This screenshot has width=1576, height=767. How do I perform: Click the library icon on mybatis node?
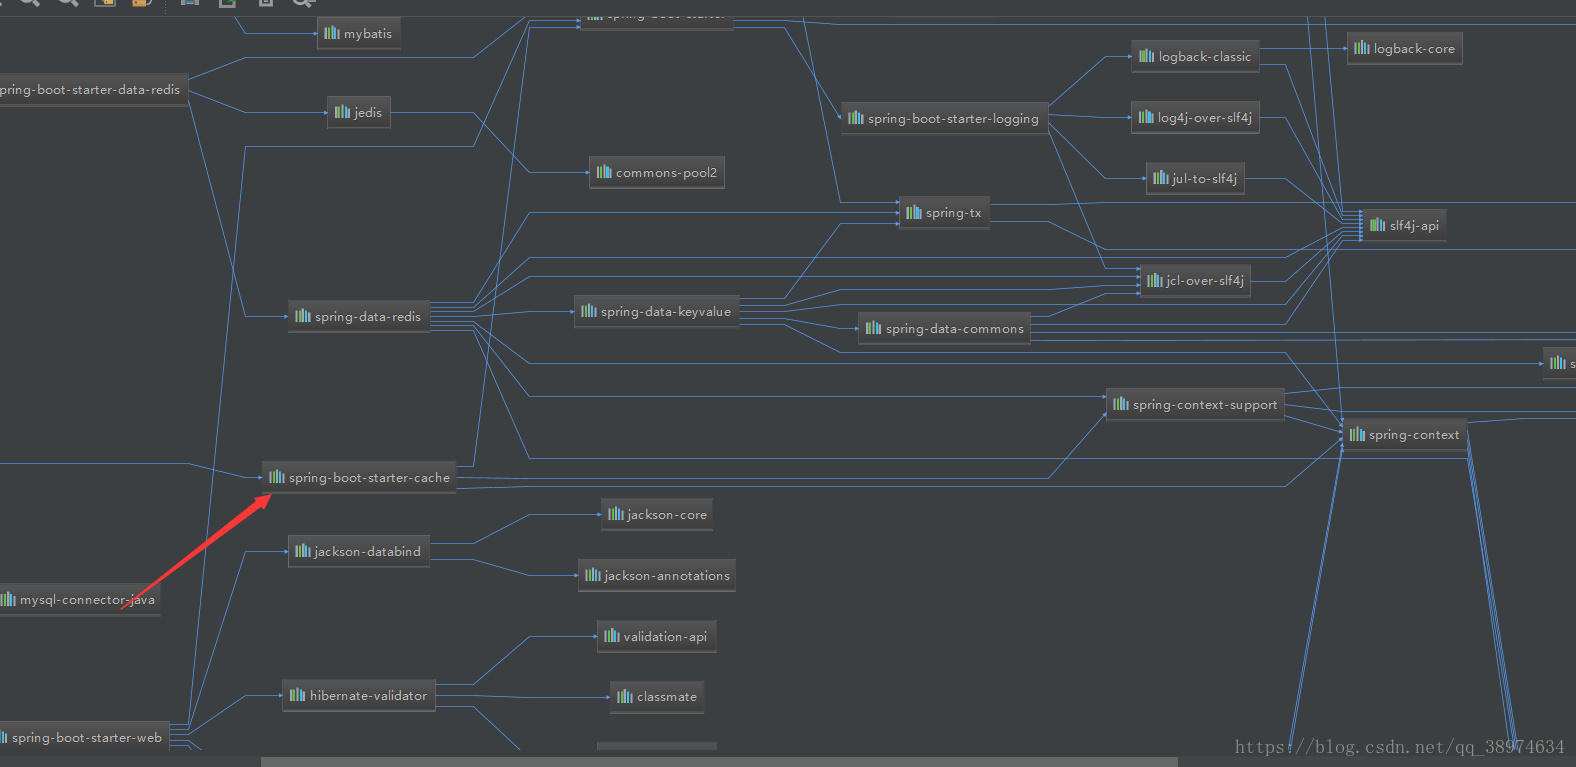332,33
